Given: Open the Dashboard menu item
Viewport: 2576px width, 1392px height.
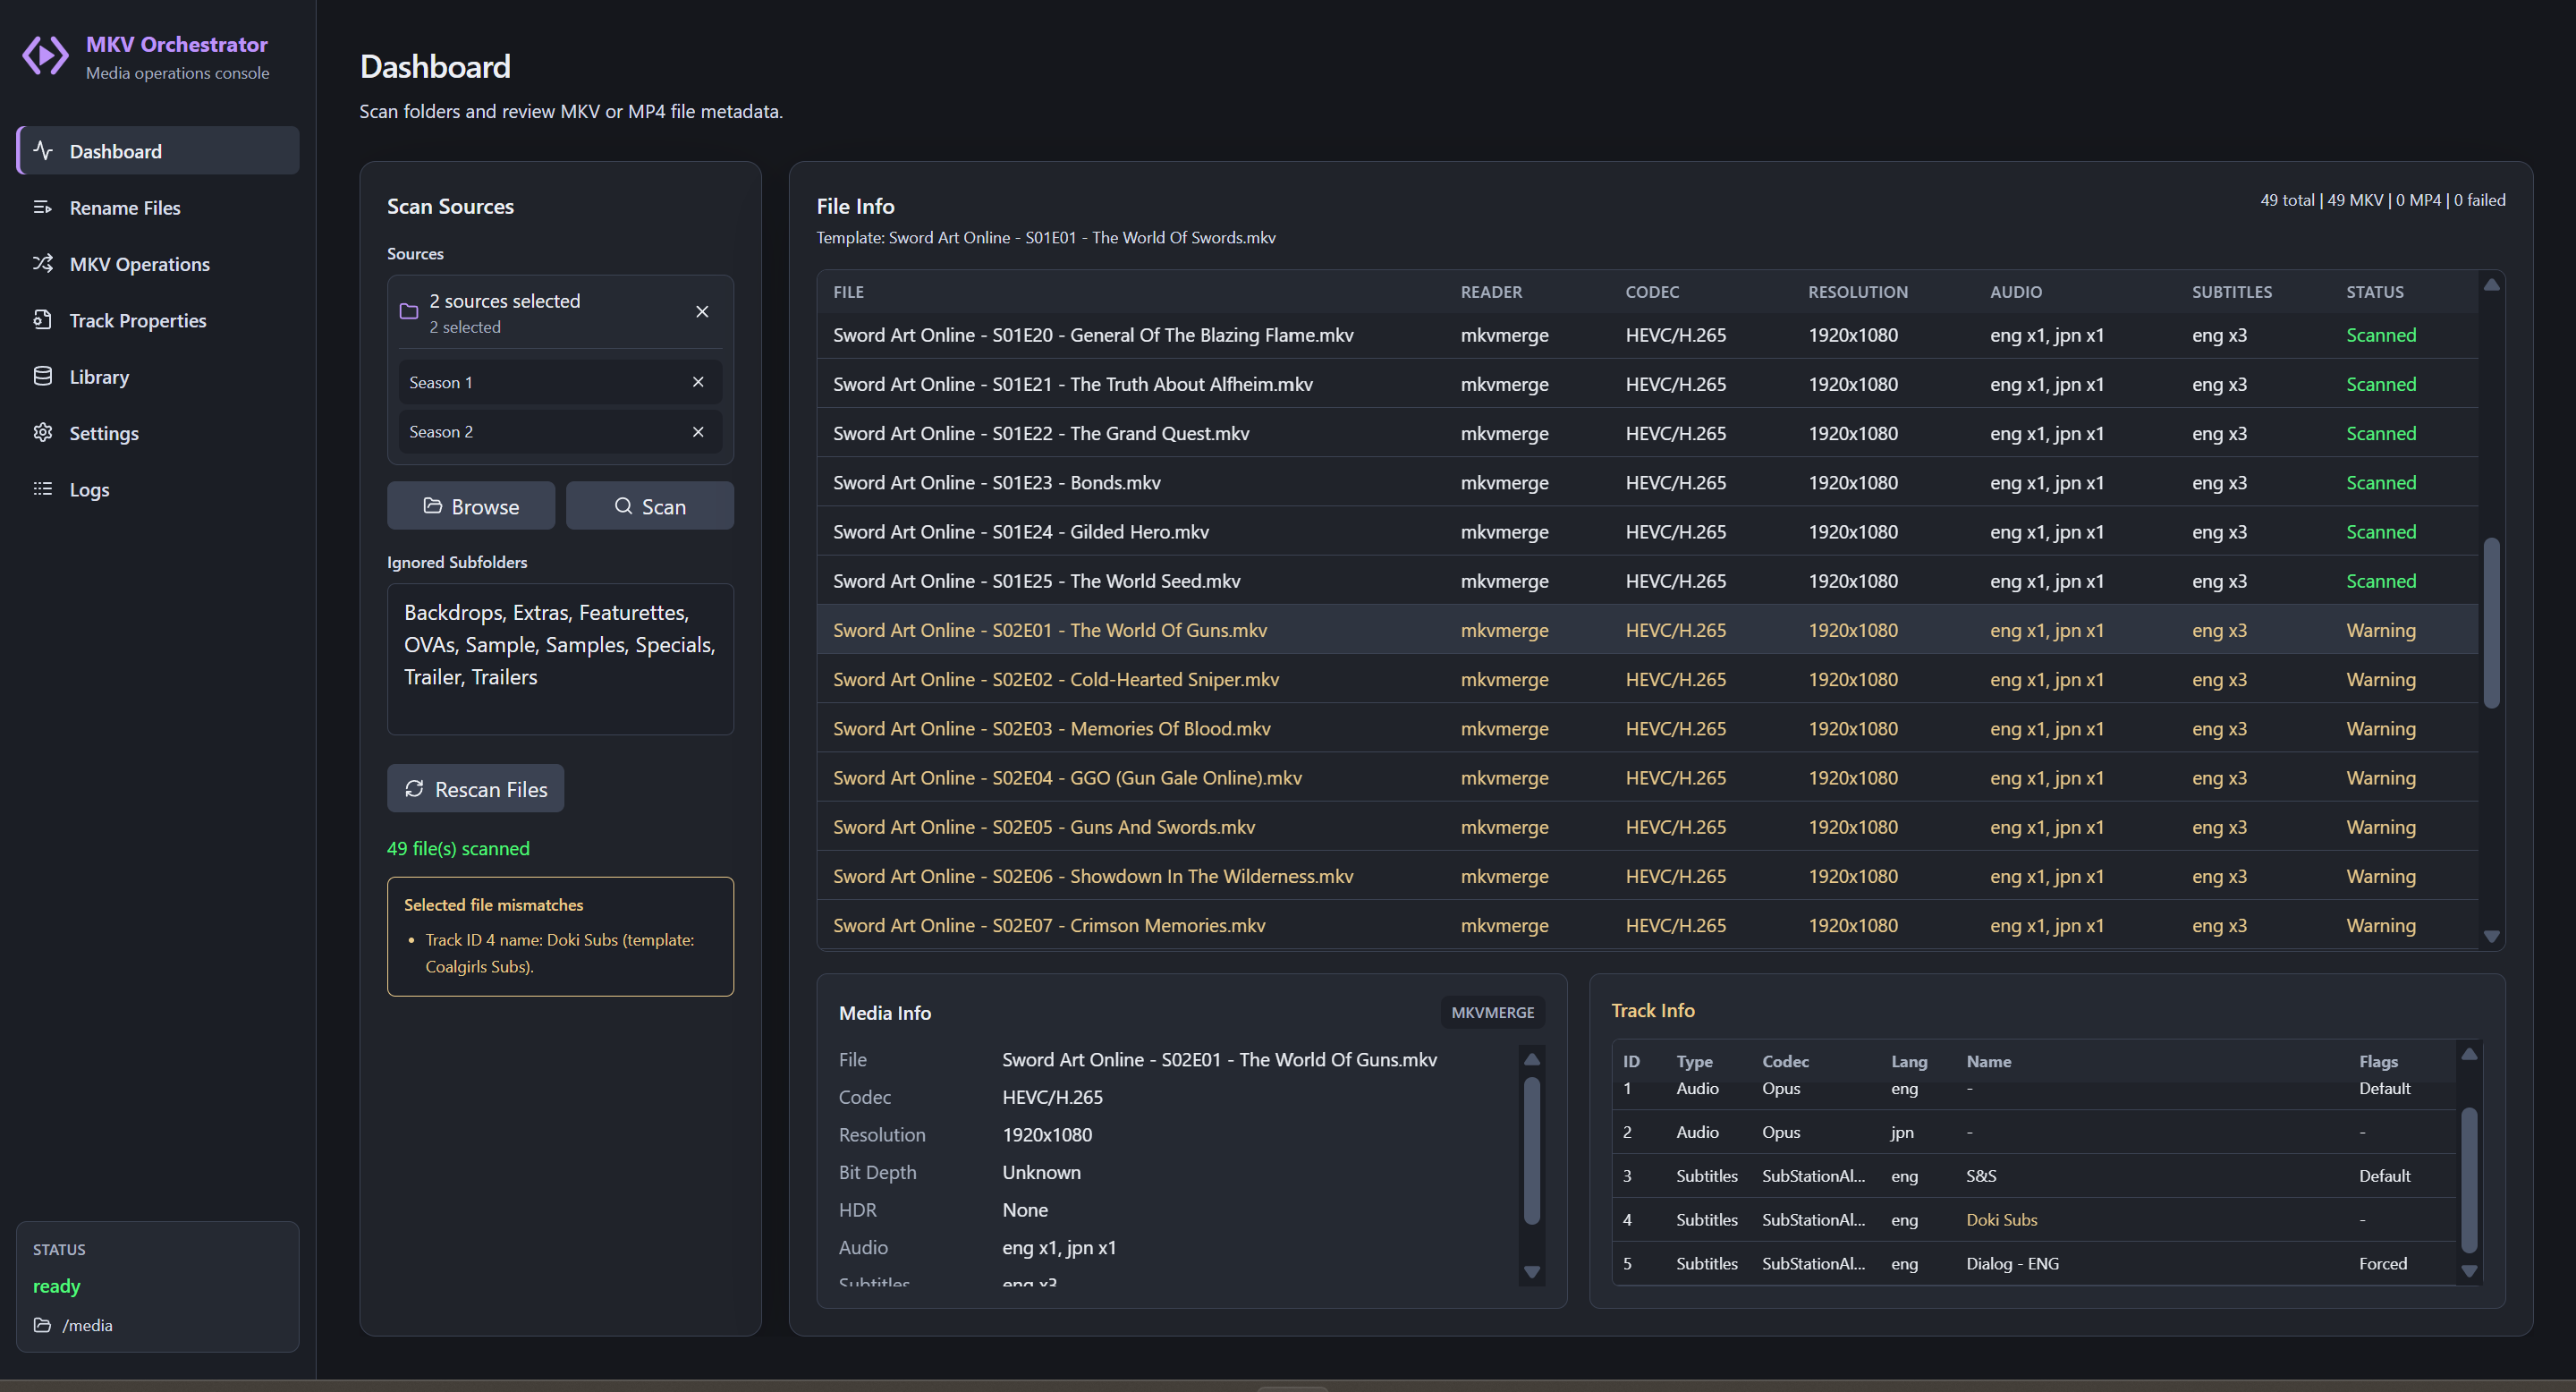Looking at the screenshot, I should coord(158,151).
